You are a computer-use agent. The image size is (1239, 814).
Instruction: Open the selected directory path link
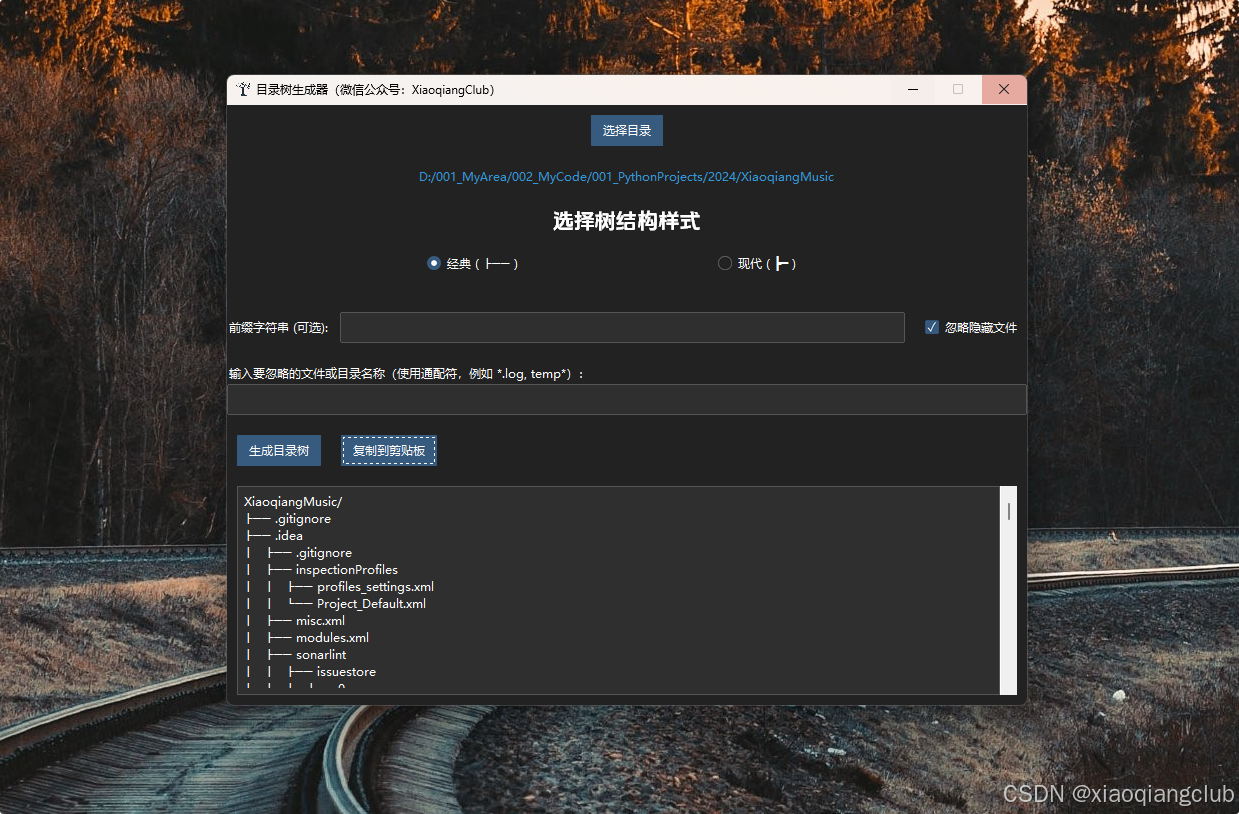click(626, 177)
